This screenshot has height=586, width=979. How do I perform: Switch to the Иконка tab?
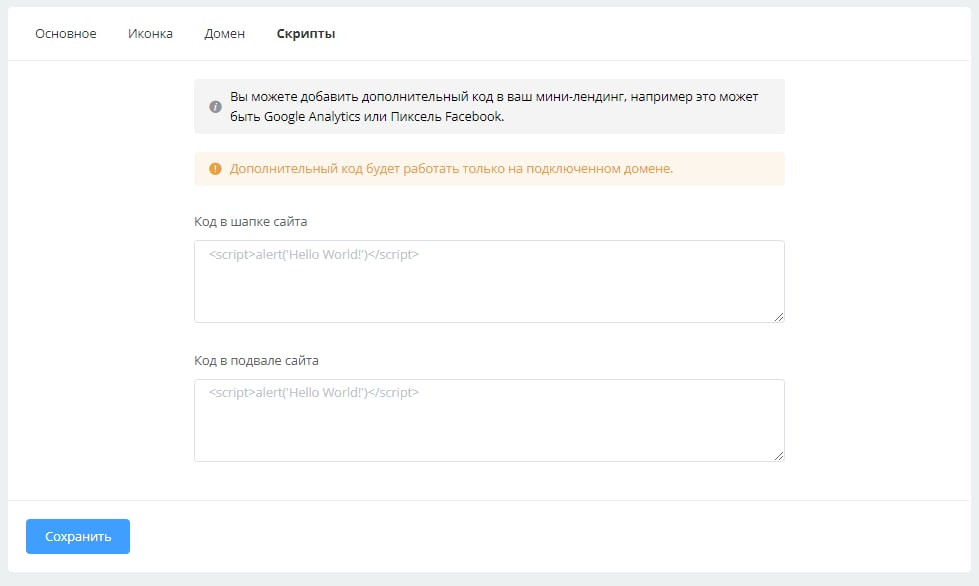click(150, 34)
